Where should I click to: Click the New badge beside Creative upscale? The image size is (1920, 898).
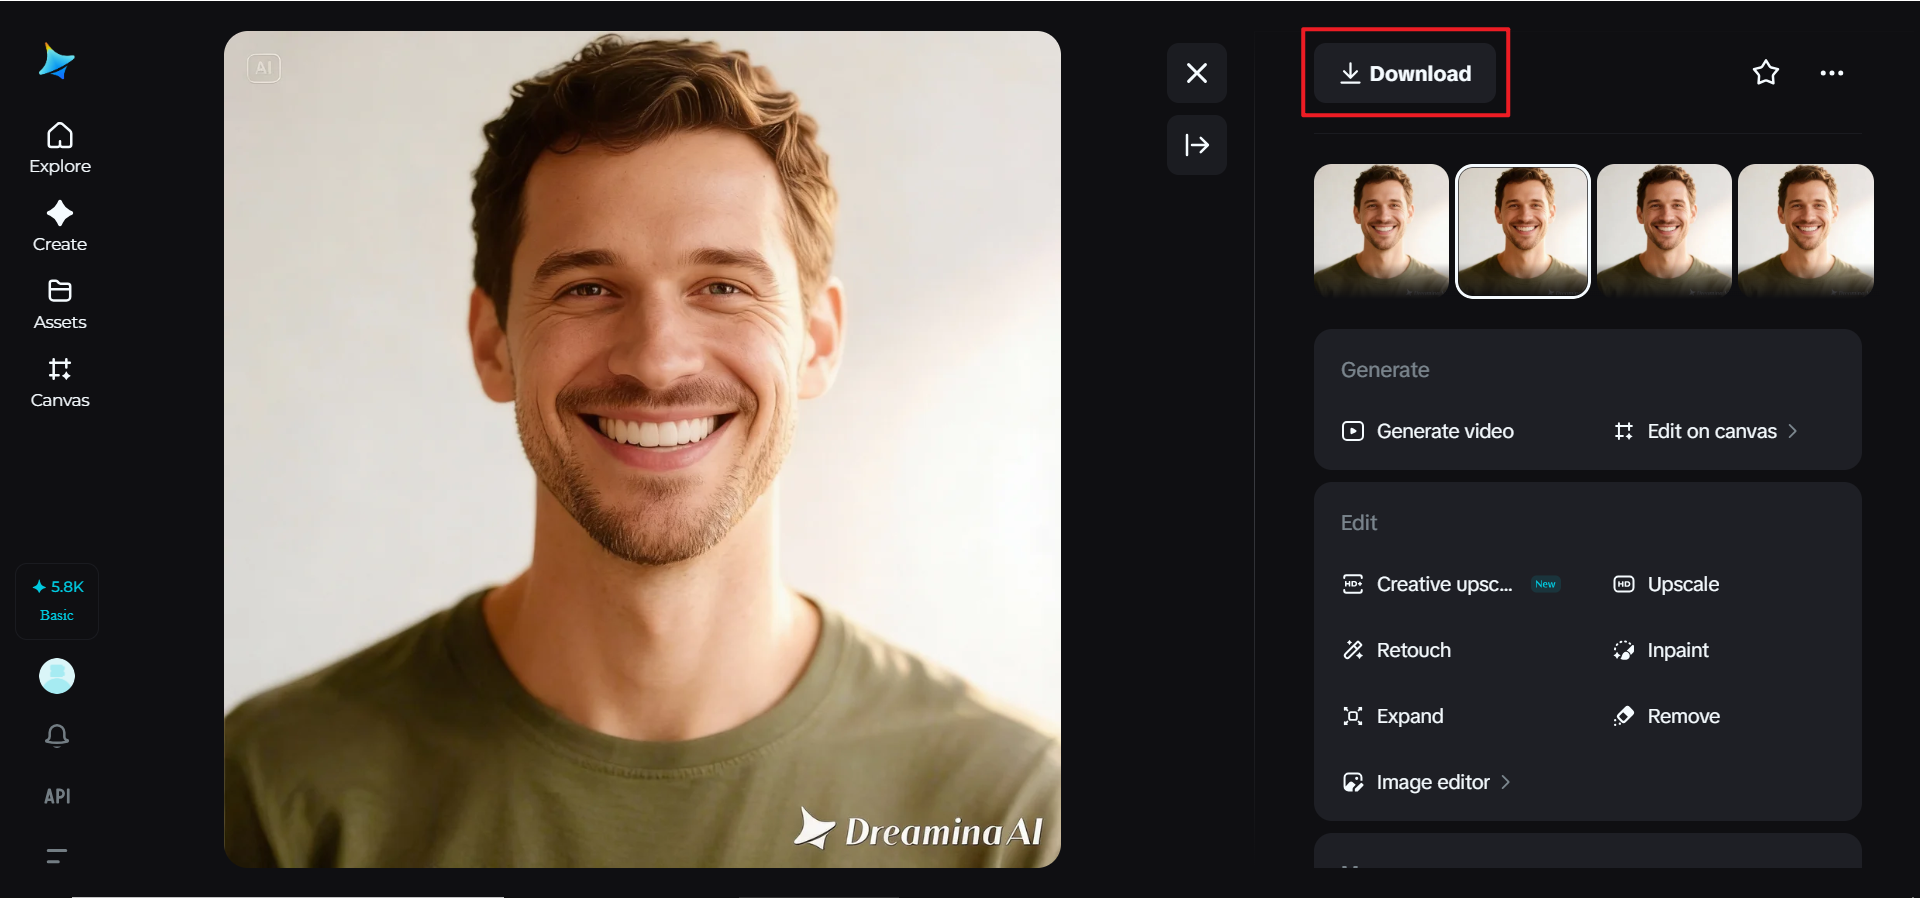click(1545, 584)
